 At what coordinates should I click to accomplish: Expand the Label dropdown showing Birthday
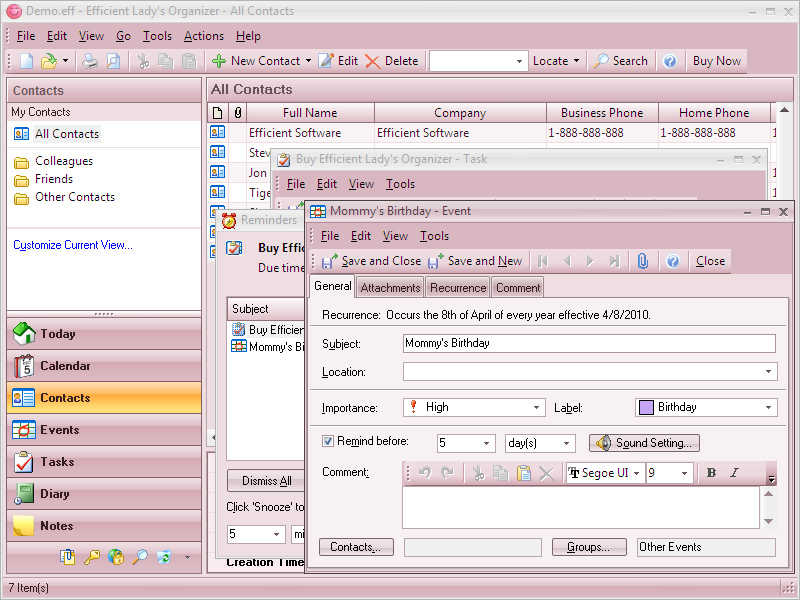pyautogui.click(x=768, y=407)
